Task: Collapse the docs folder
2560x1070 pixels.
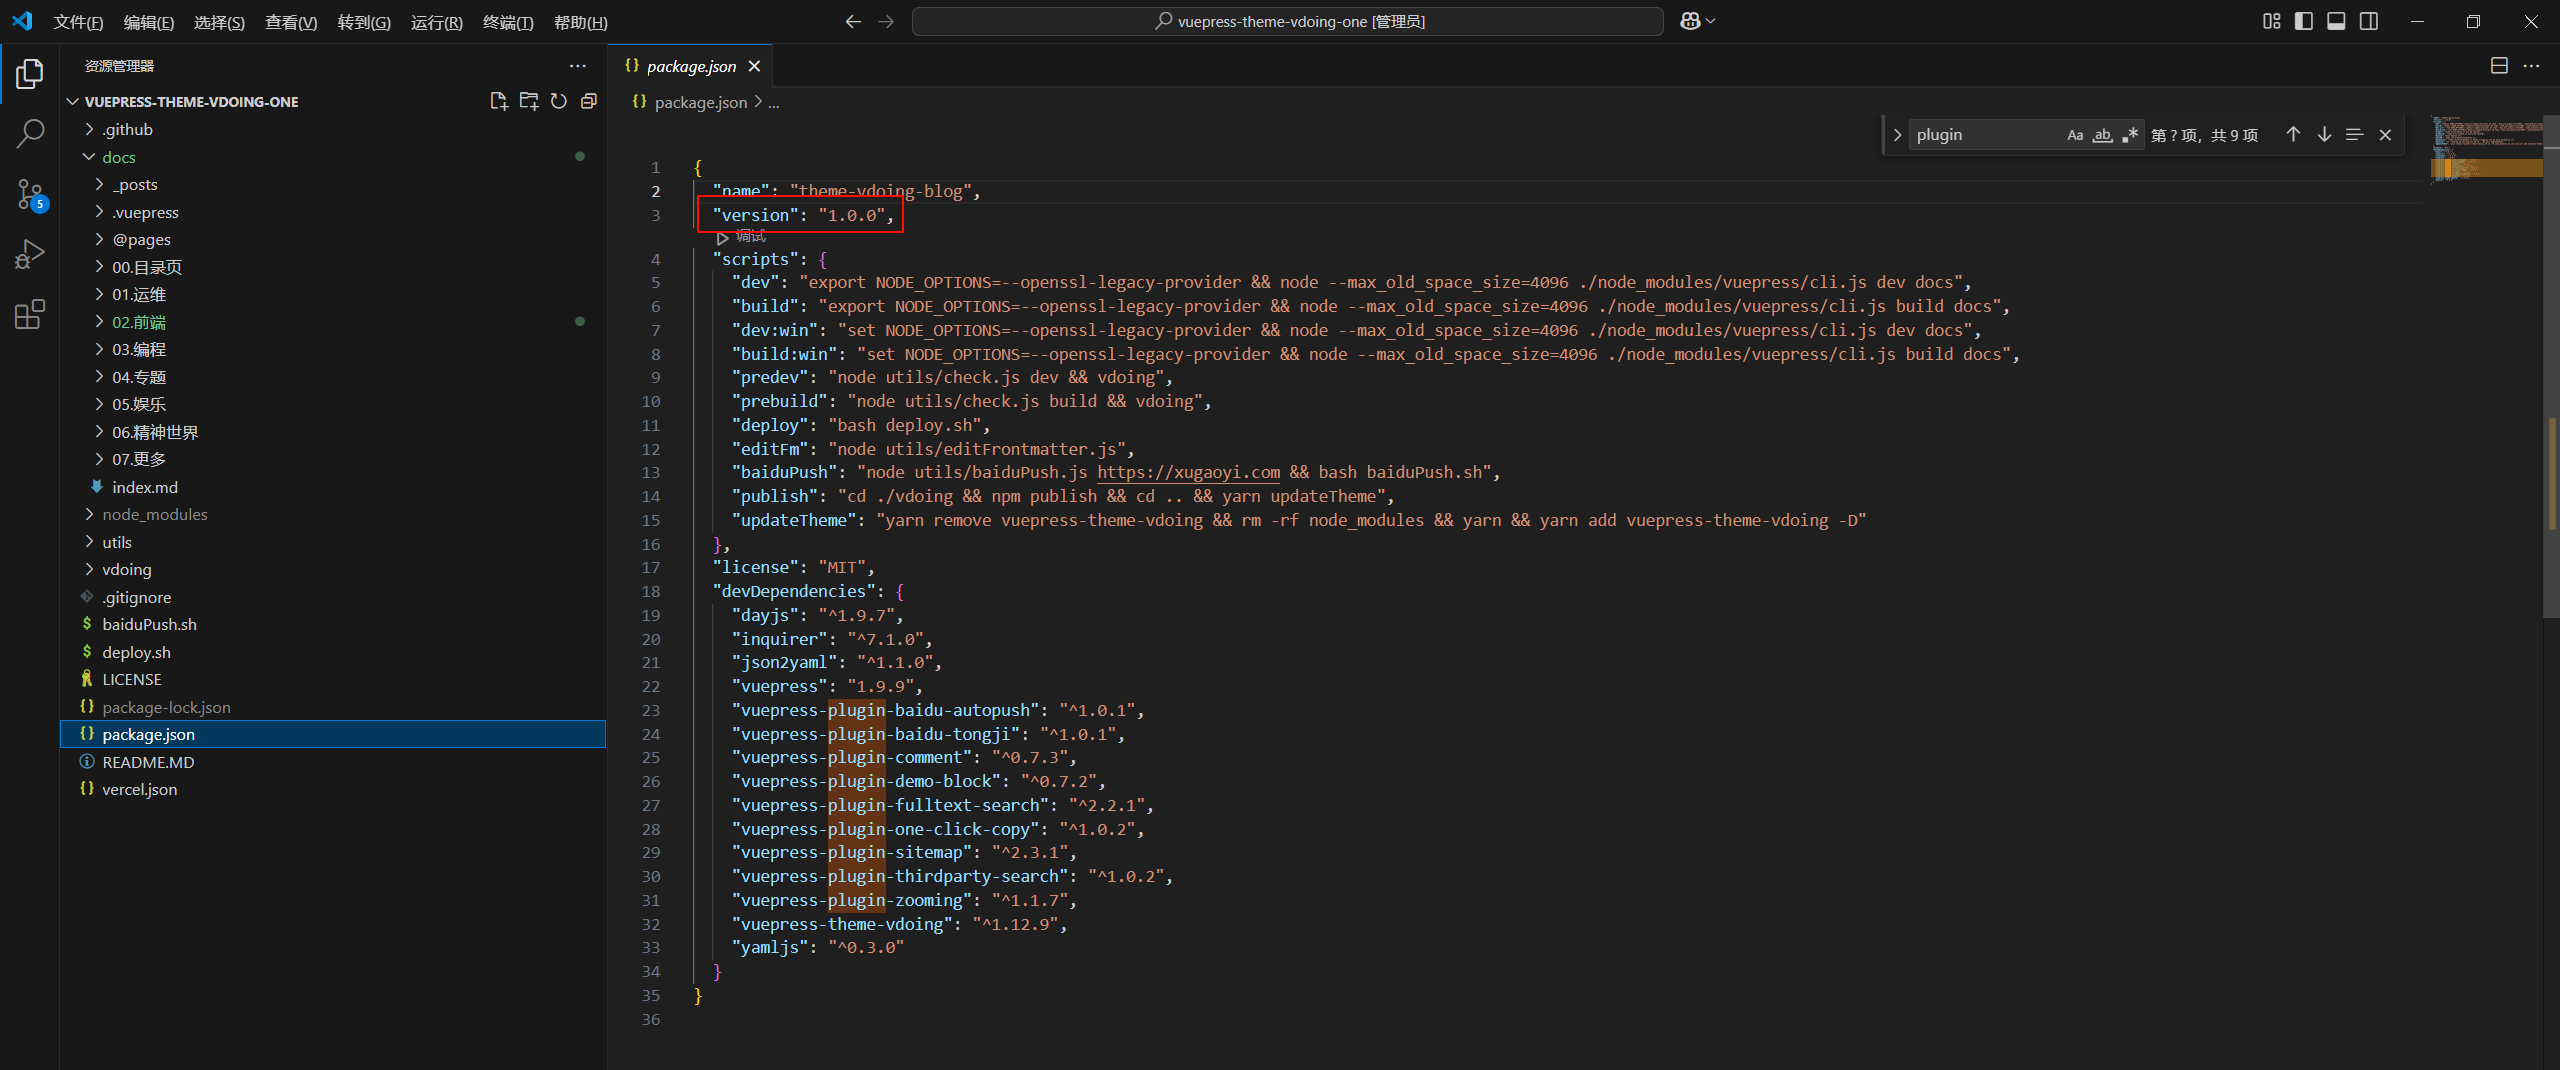Action: click(x=333, y=157)
